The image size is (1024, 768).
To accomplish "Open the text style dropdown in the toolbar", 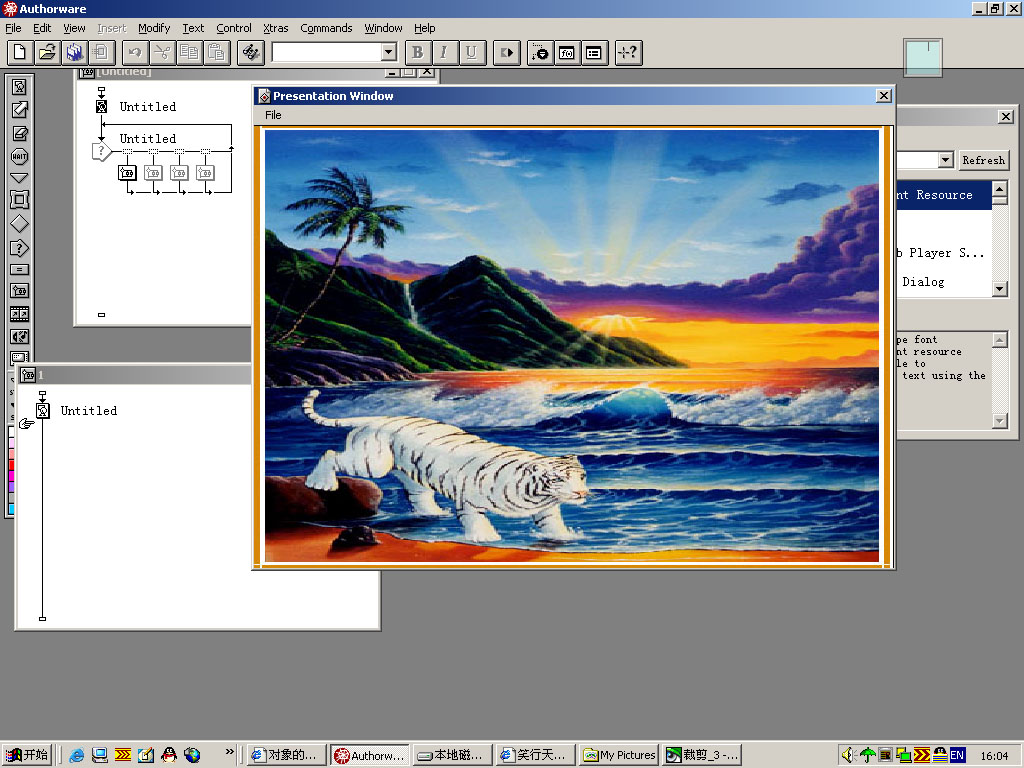I will click(x=389, y=52).
